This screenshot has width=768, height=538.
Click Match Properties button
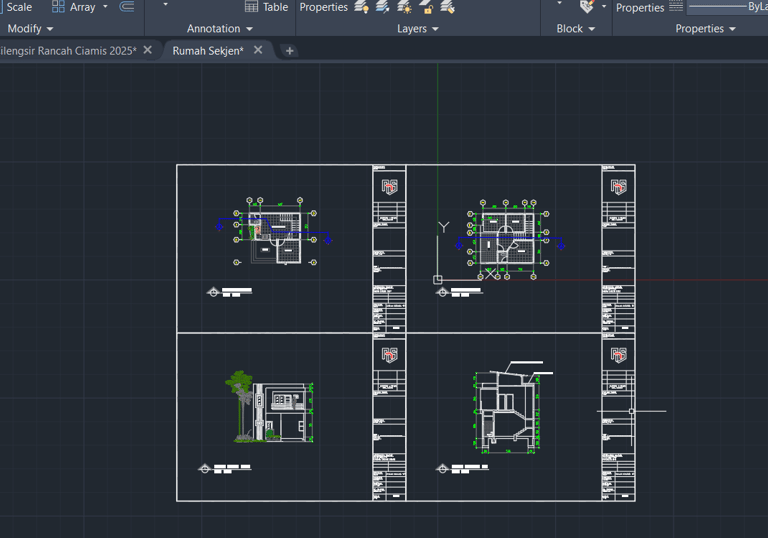[640, 7]
